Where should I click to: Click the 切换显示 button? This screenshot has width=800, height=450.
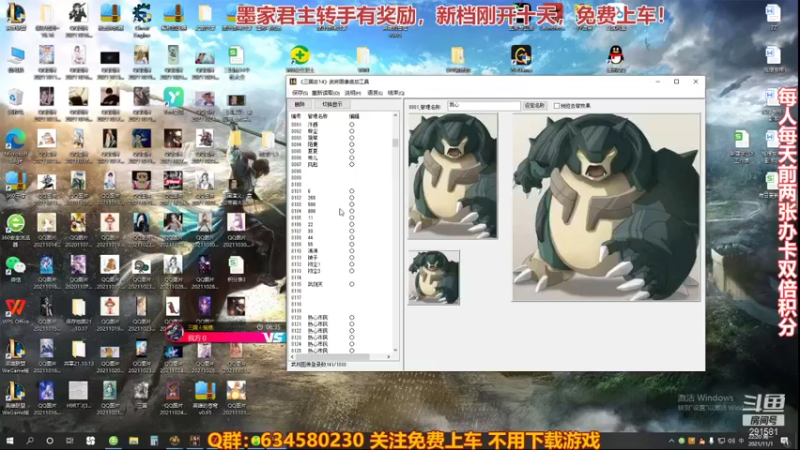pos(332,104)
